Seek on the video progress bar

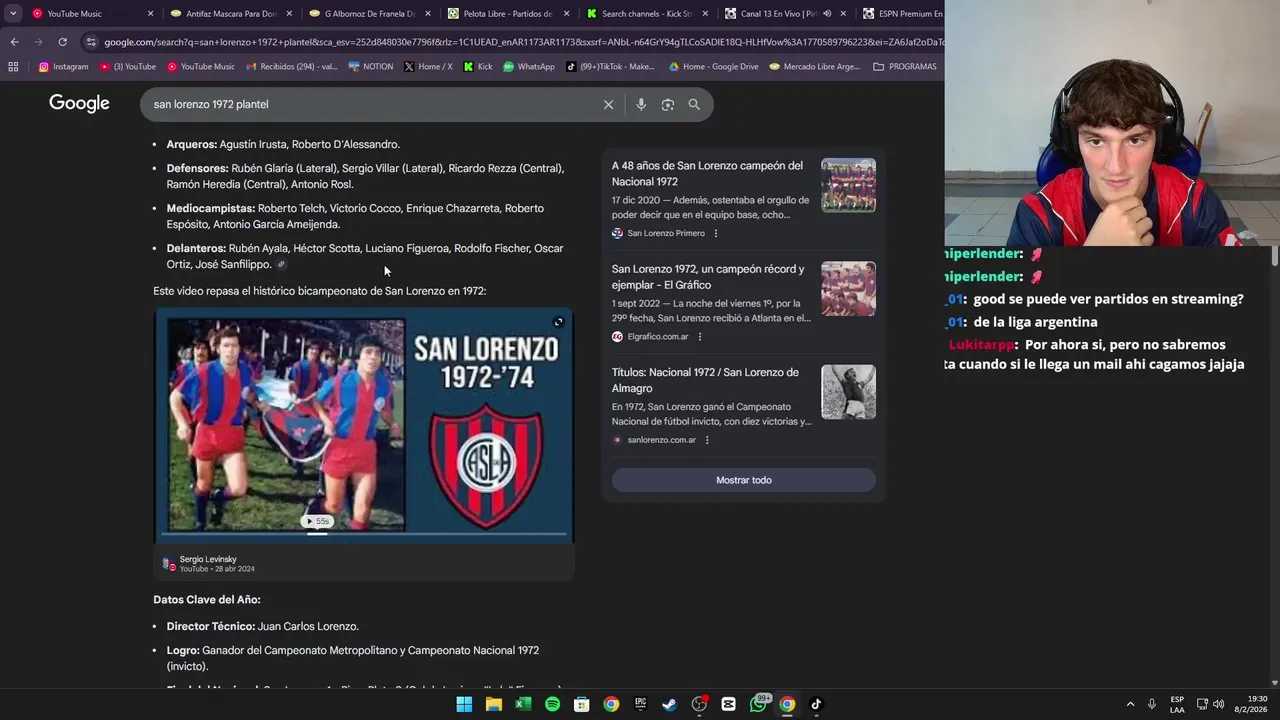364,534
